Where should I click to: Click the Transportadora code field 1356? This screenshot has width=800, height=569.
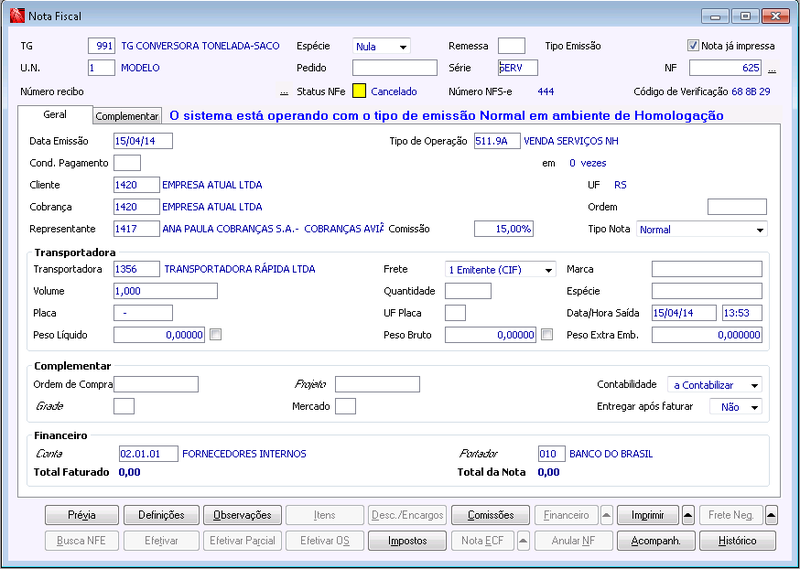[x=137, y=269]
